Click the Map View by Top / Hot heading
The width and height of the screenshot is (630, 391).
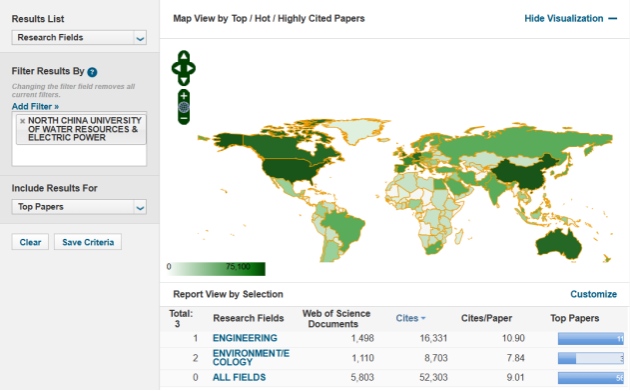(269, 18)
